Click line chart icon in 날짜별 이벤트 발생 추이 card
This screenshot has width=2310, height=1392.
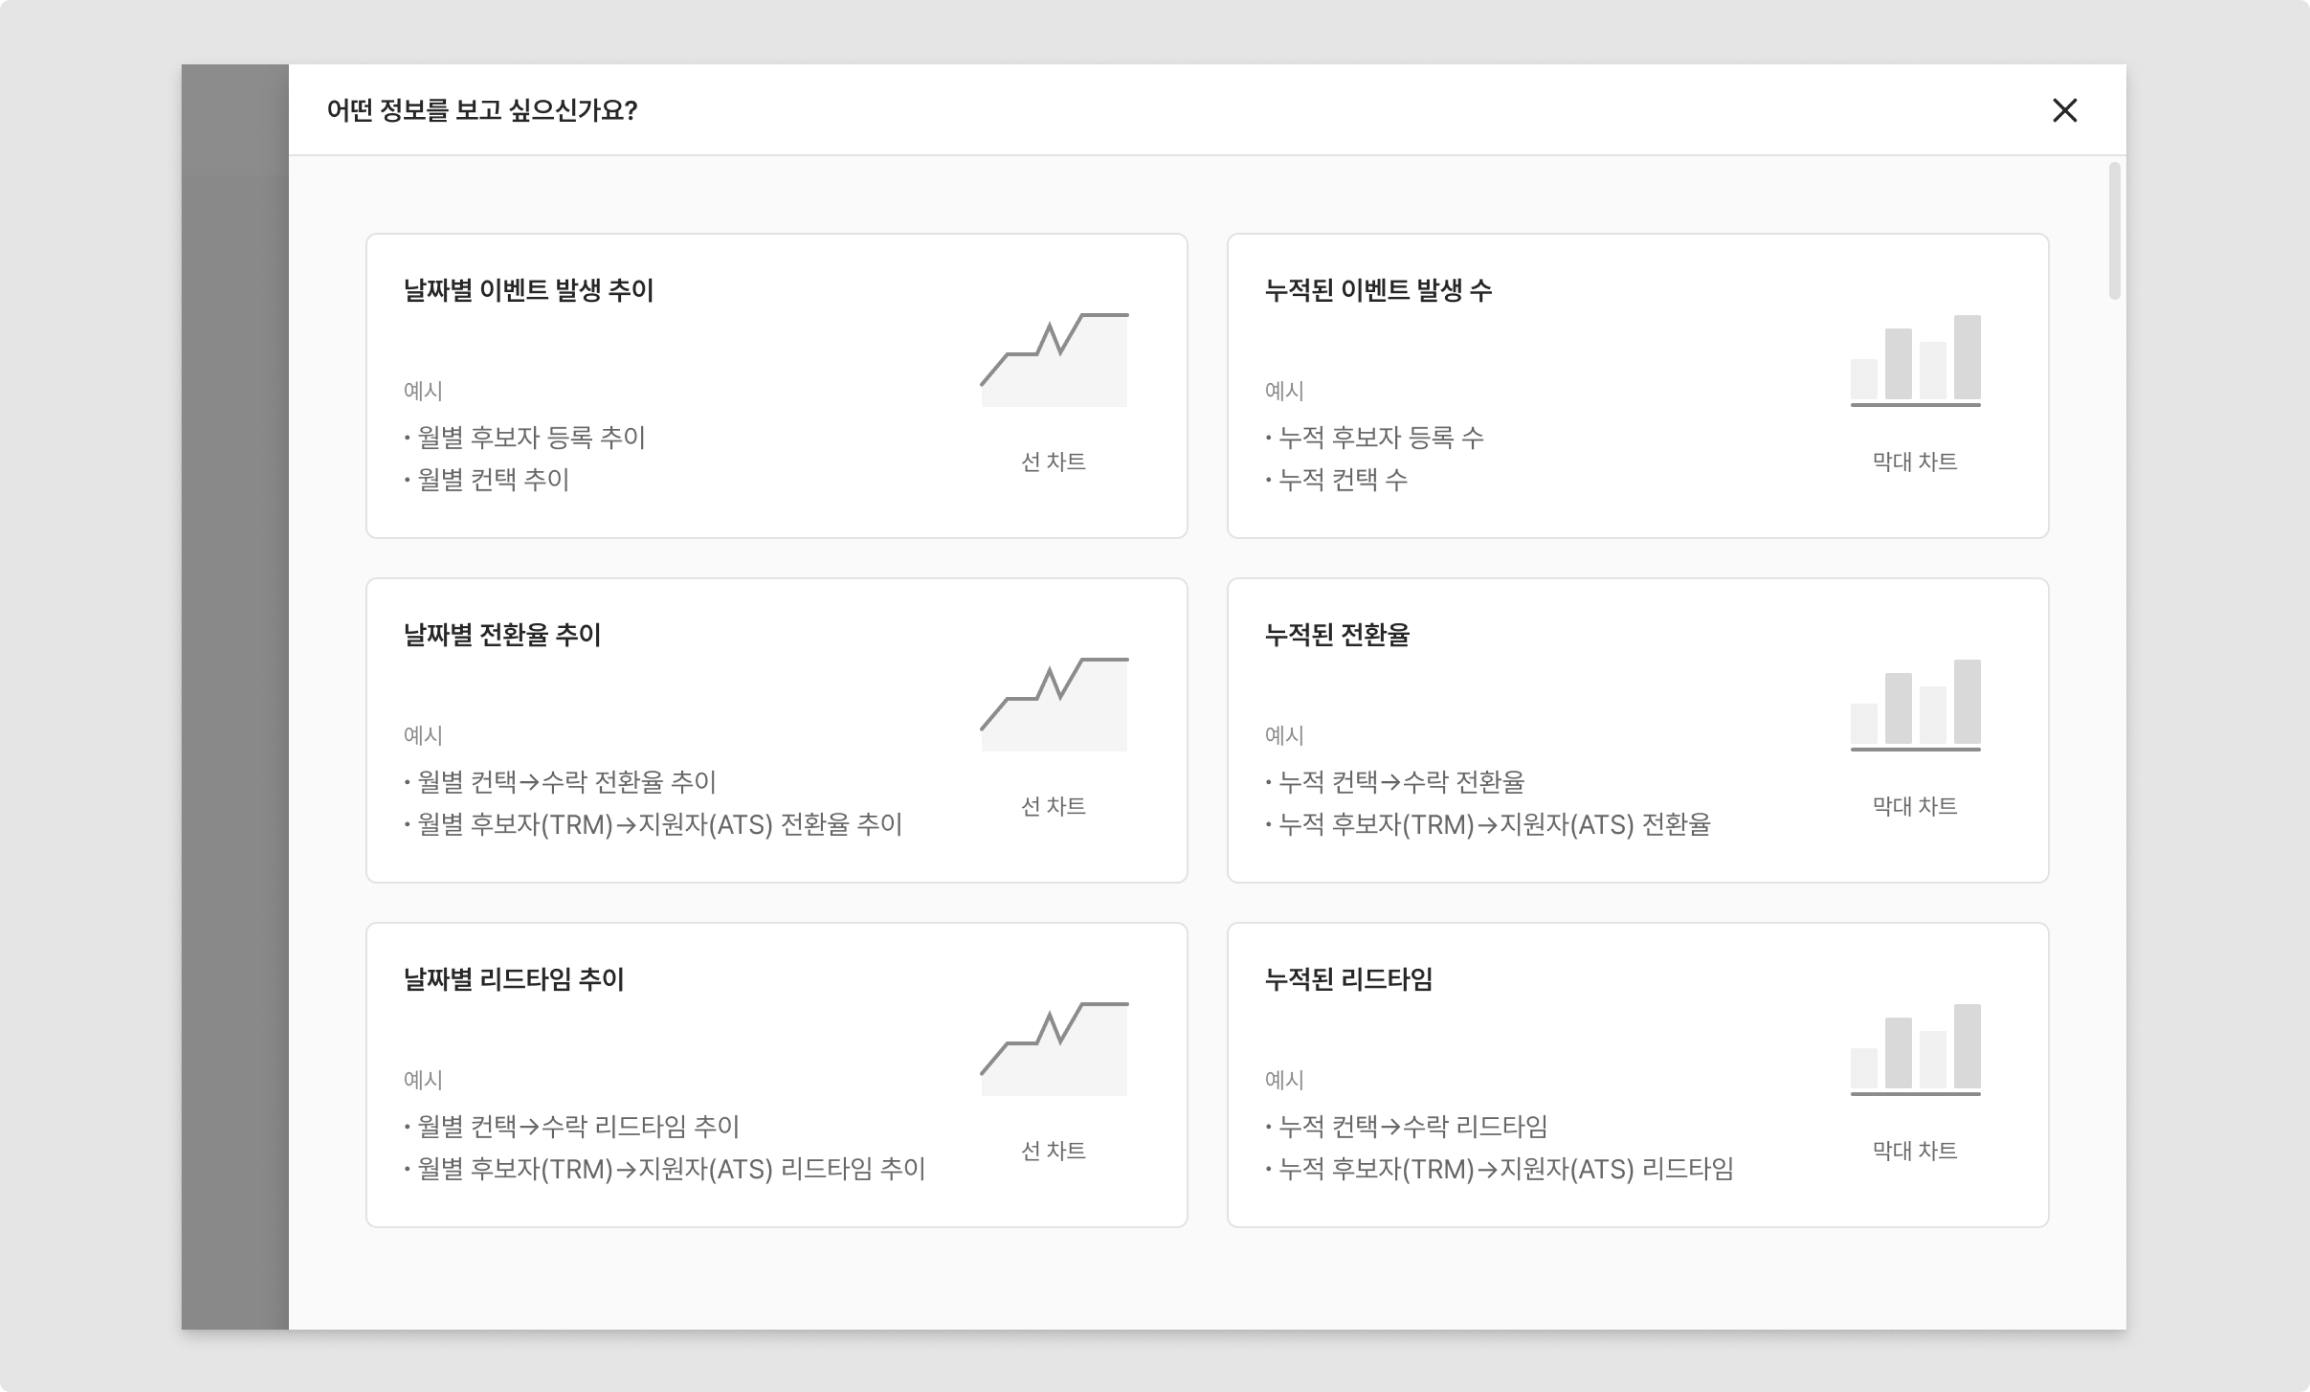1054,360
